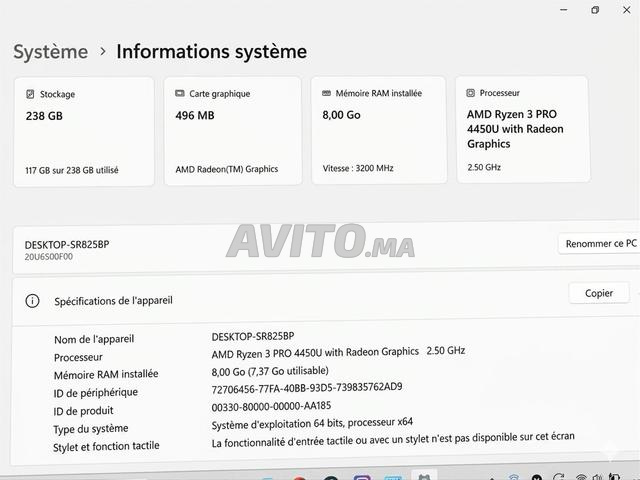
Task: Select the ID de périphérique value 72706456-77FA
Action: [307, 388]
